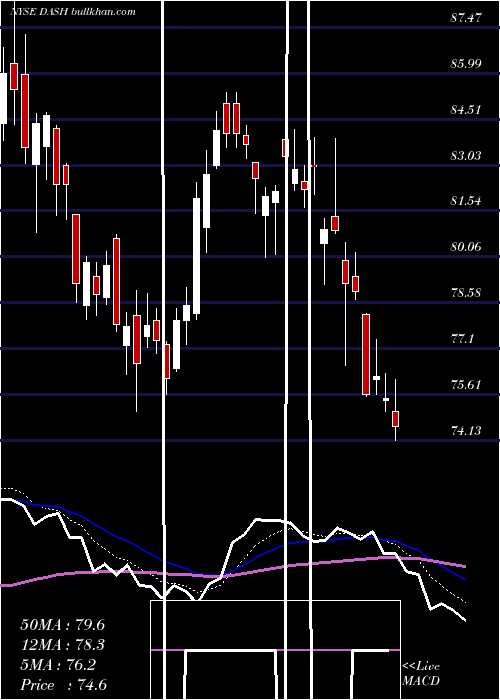Click the 50MA : 79.6 reading

(62, 625)
